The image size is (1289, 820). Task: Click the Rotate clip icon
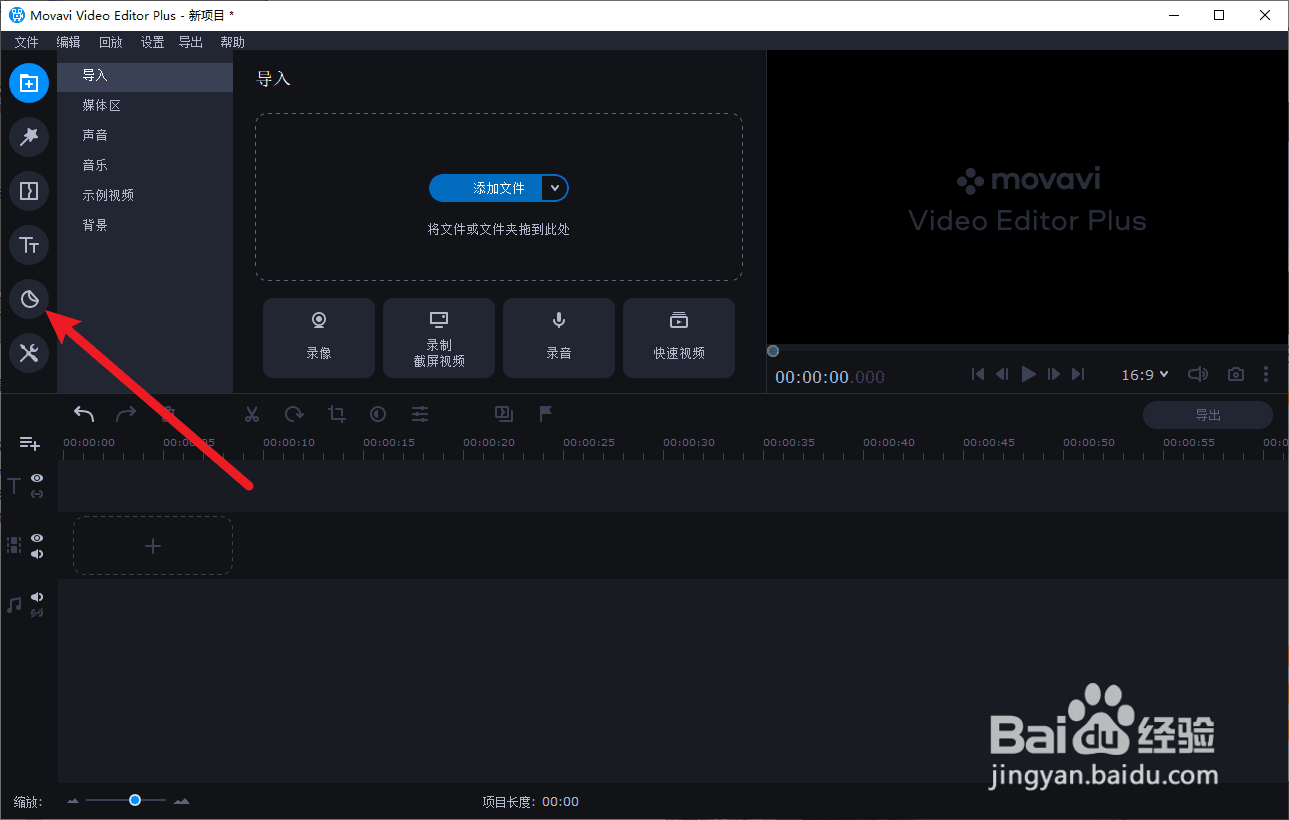(294, 413)
